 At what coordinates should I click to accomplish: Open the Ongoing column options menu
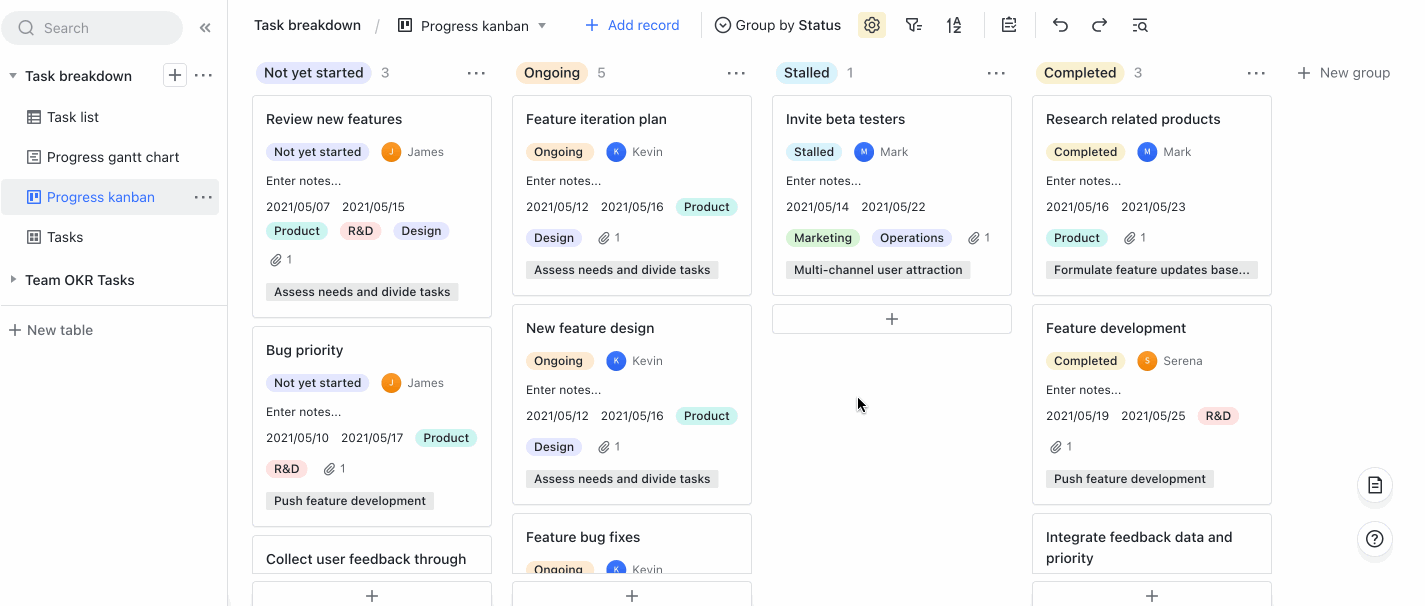736,72
